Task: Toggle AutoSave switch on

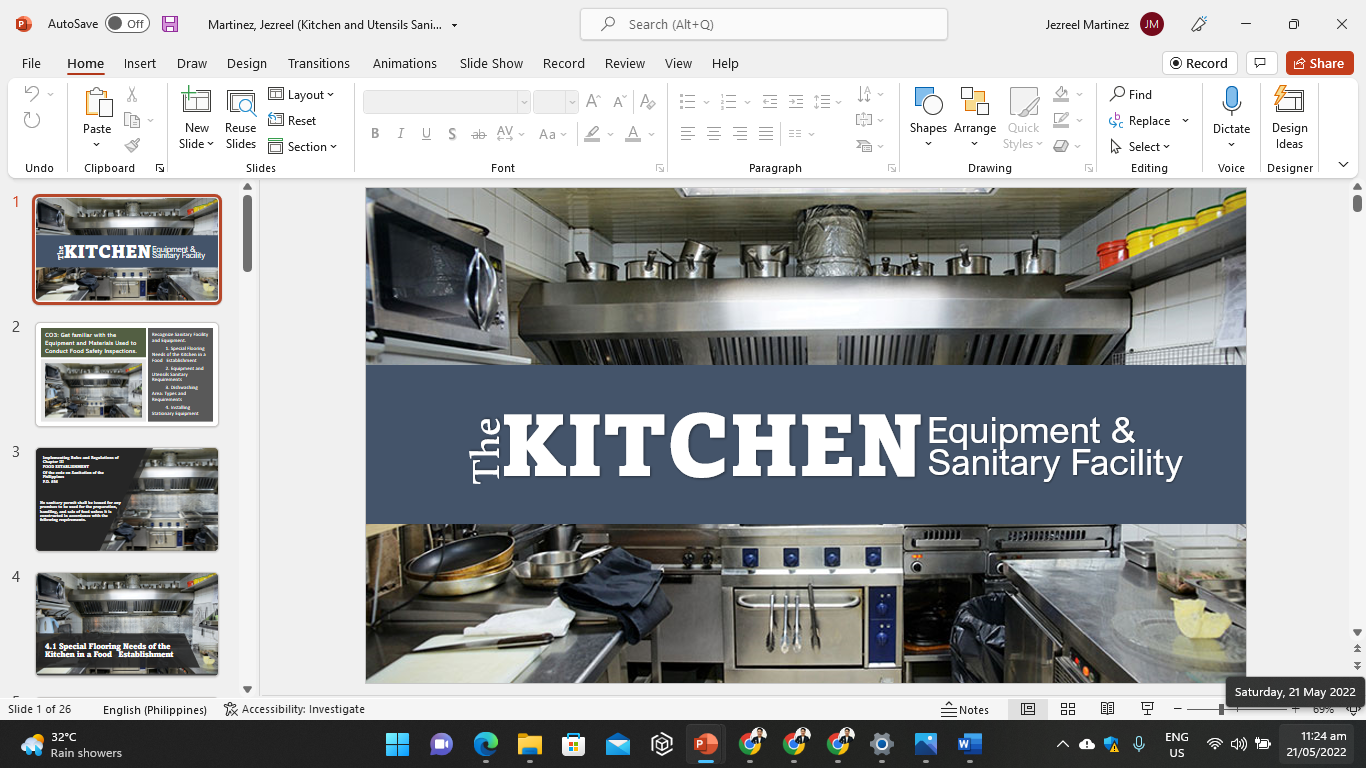Action: coord(127,24)
